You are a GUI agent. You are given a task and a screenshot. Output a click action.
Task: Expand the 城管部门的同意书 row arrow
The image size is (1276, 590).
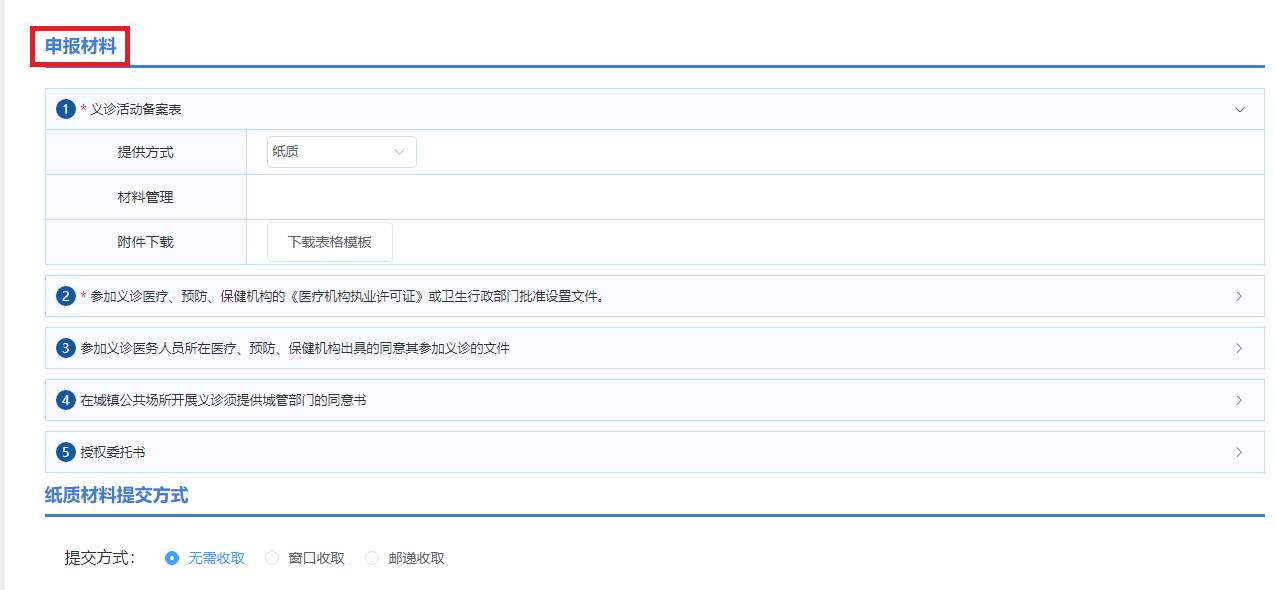tap(1239, 400)
